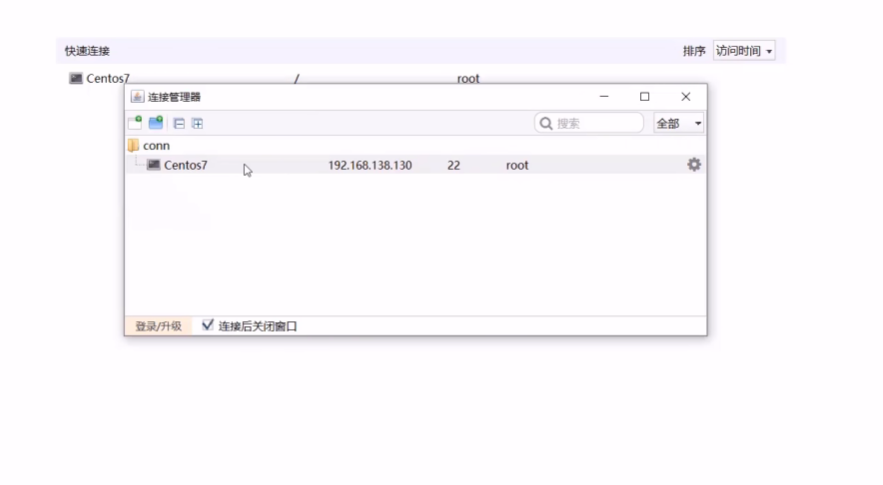This screenshot has height=485, width=883.
Task: Expand all groups with the plus icon
Action: click(x=197, y=123)
